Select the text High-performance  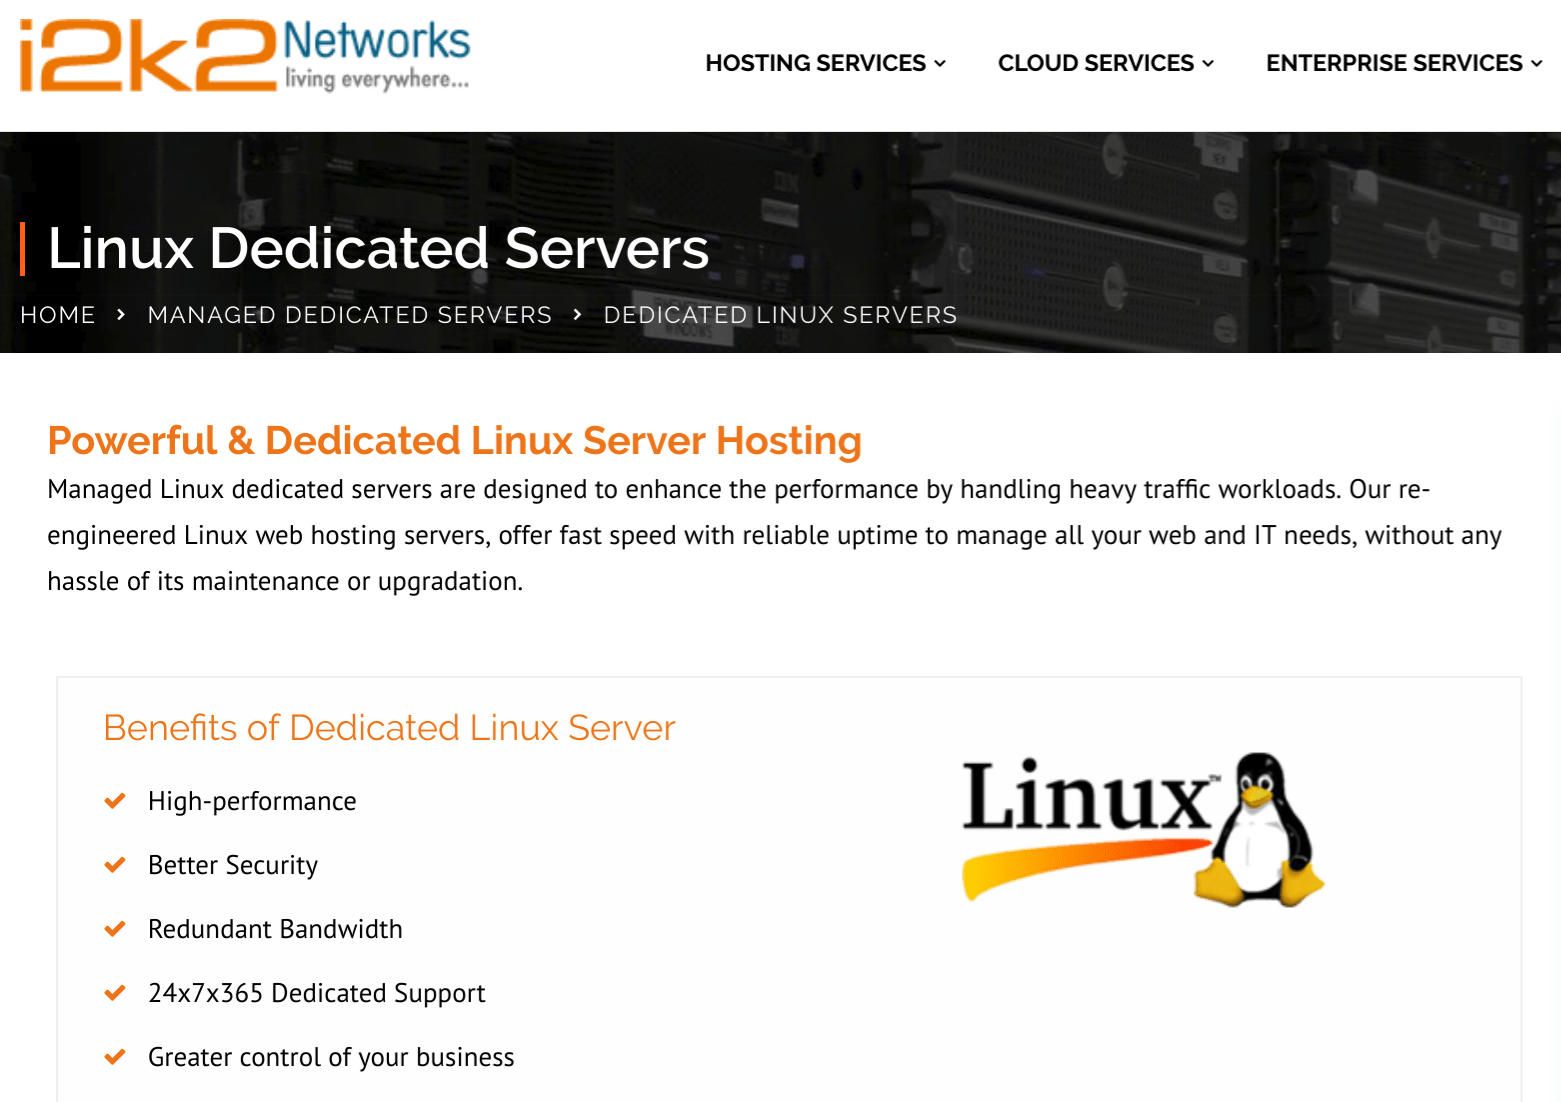252,802
